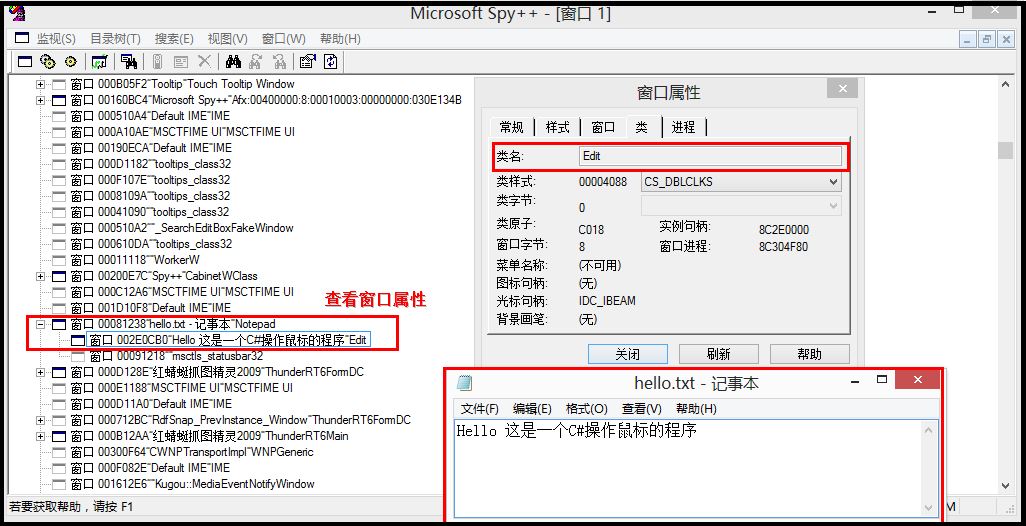Click the Spy++ application icon in title bar

[18, 12]
